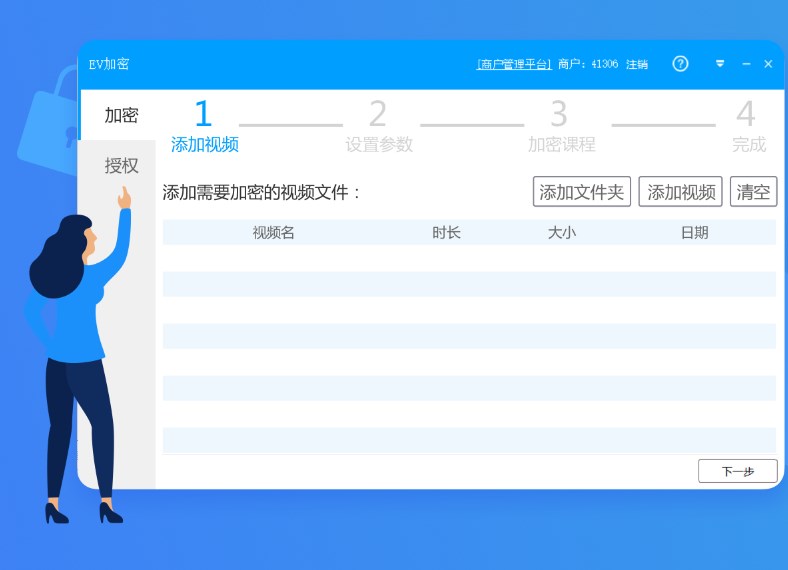This screenshot has height=570, width=788.
Task: Minimize the EV加密 window
Action: click(746, 64)
